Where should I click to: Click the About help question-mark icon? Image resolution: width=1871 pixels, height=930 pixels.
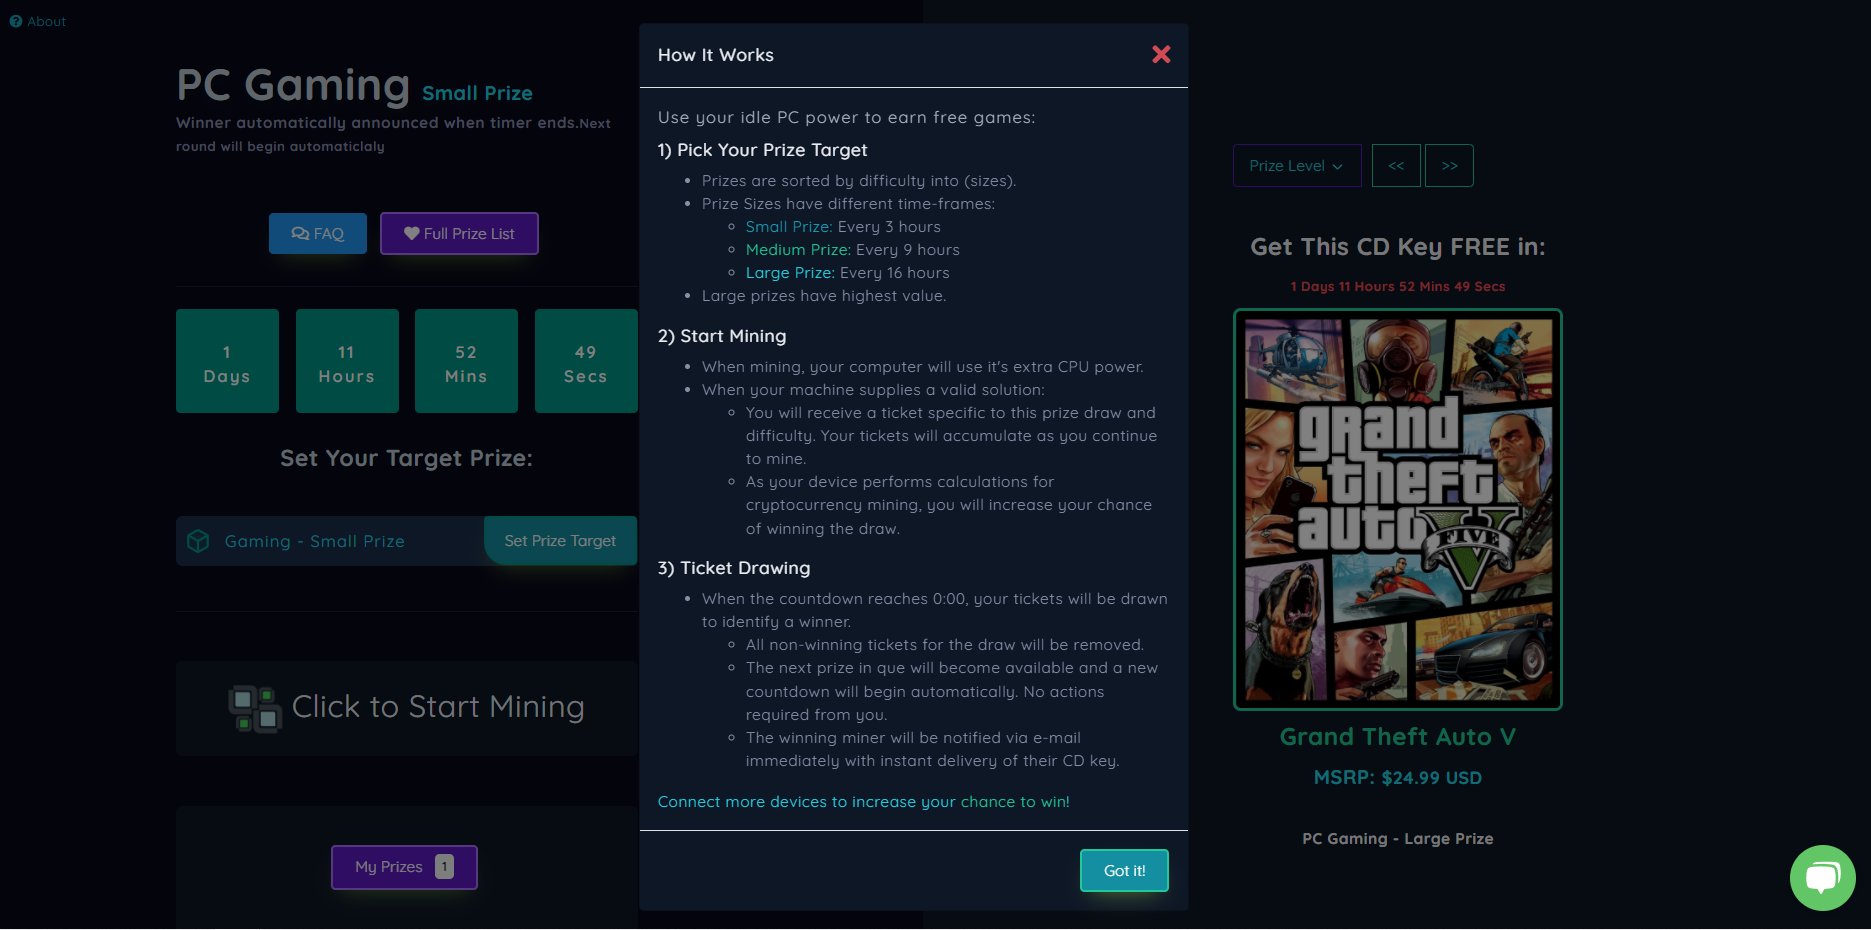(14, 20)
